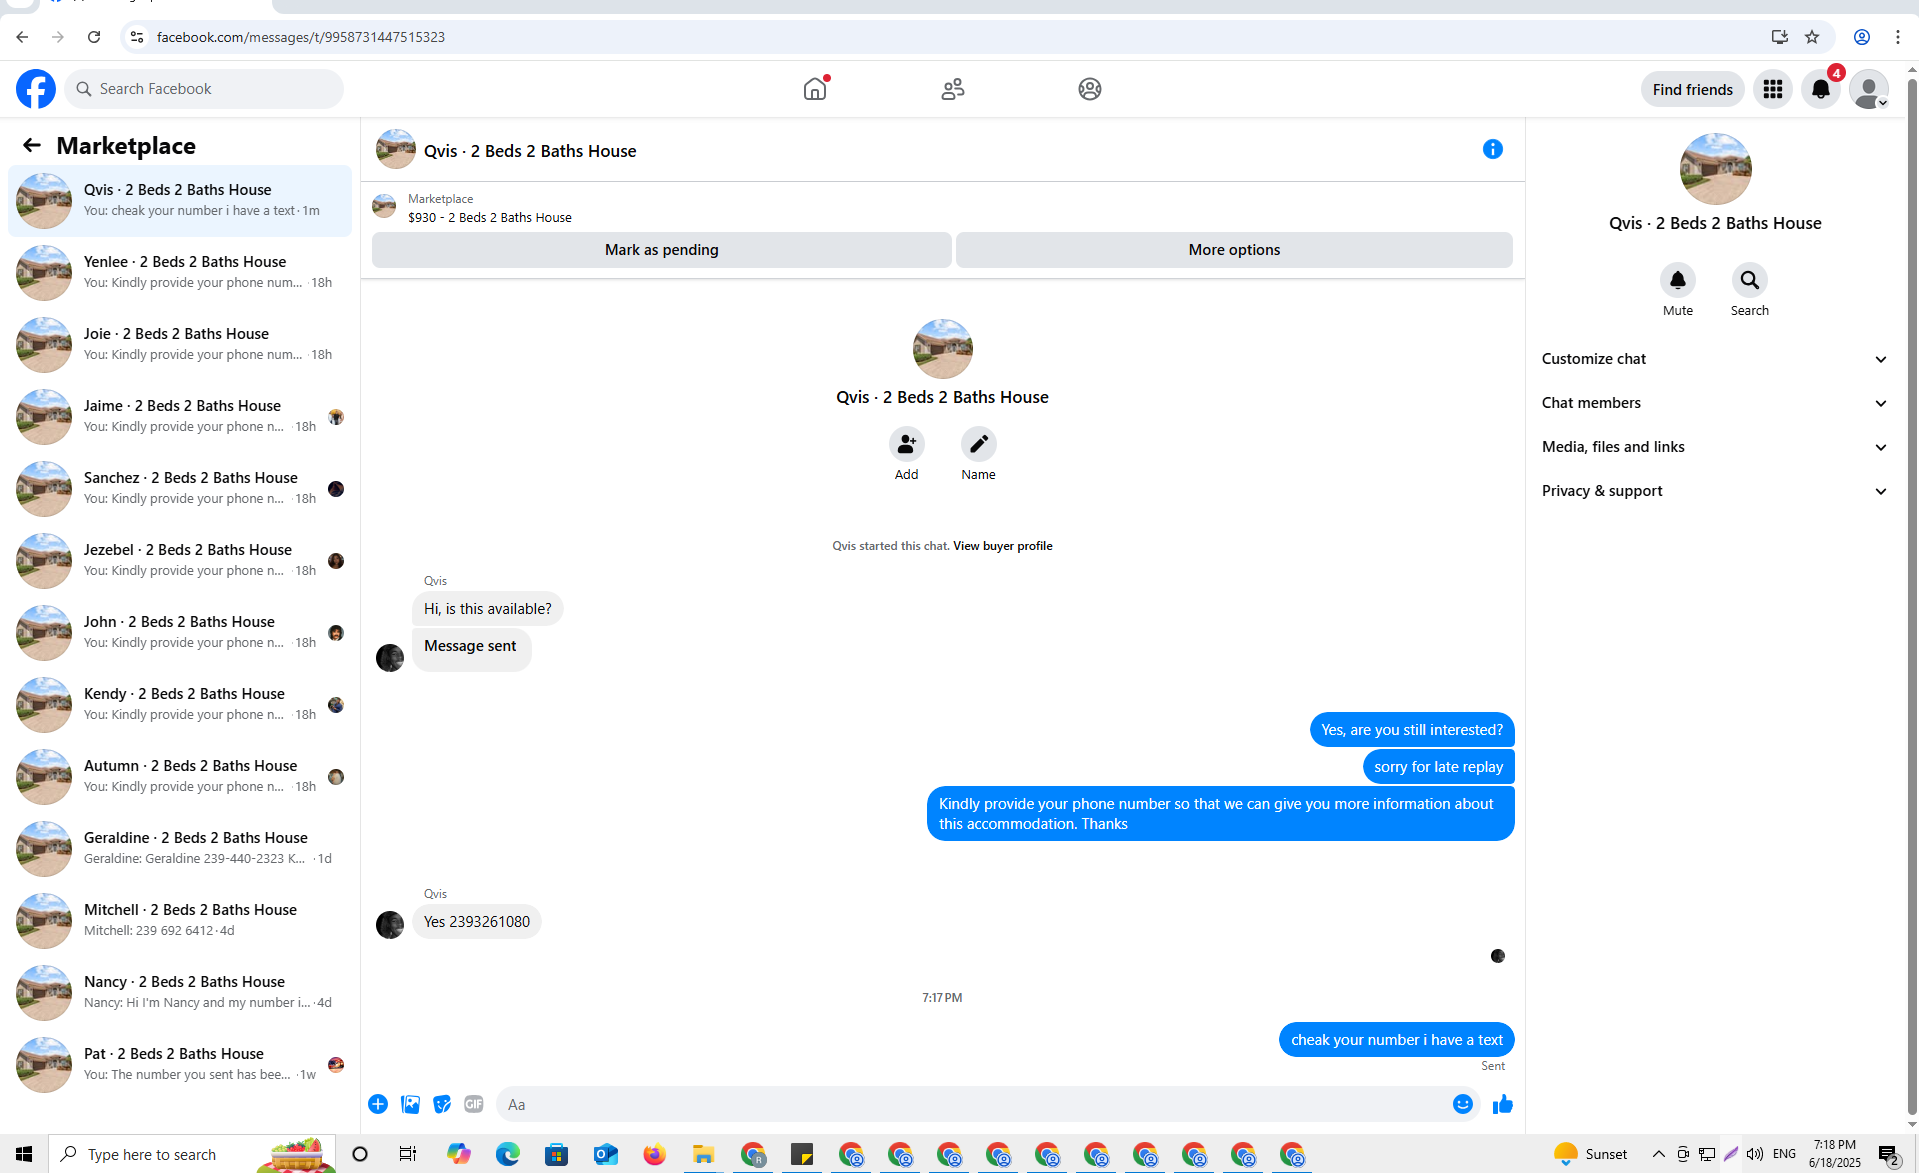
Task: Expand Media, files and links section
Action: 1715,447
